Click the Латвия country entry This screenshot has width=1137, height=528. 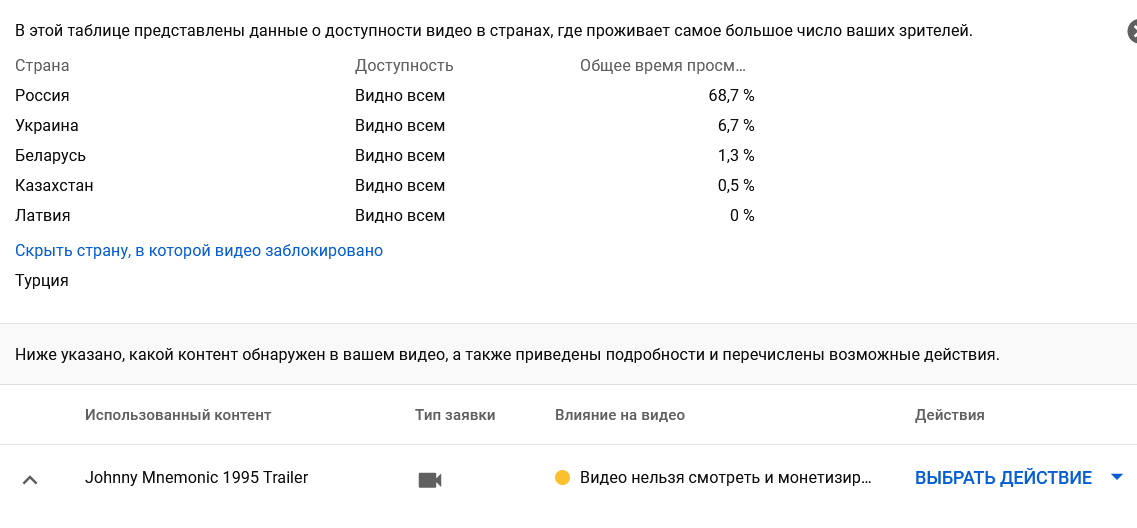pos(42,216)
